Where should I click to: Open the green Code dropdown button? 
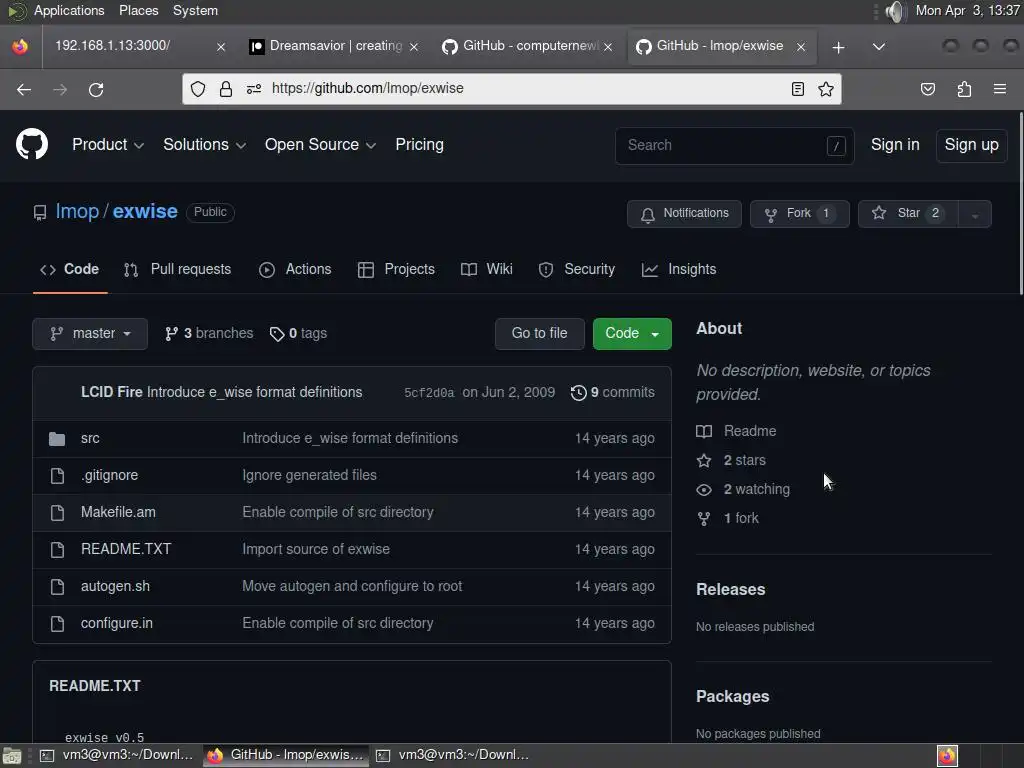[x=632, y=334]
